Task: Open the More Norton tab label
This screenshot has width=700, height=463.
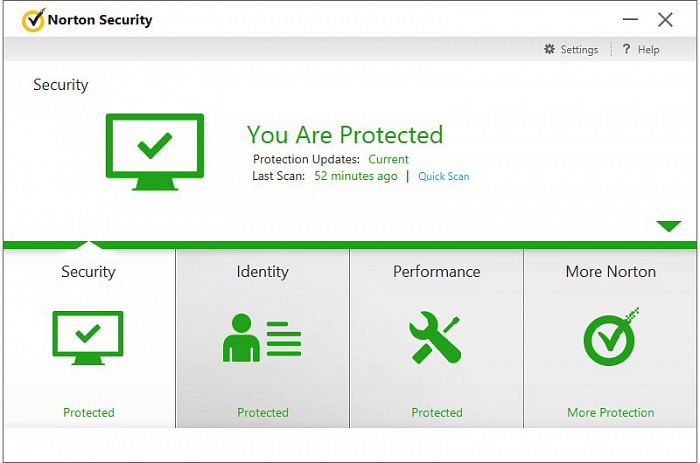Action: coord(610,272)
